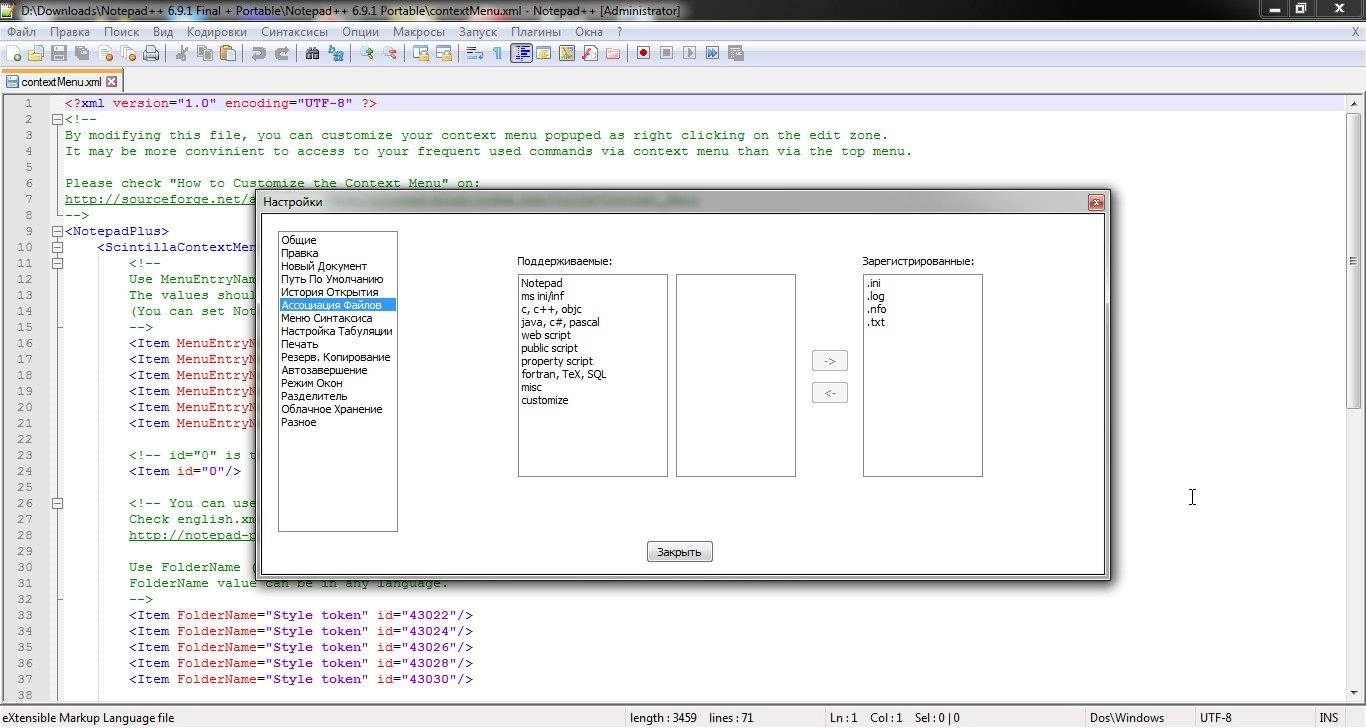
Task: Click the Закрыть button in Настройки
Action: pyautogui.click(x=680, y=552)
